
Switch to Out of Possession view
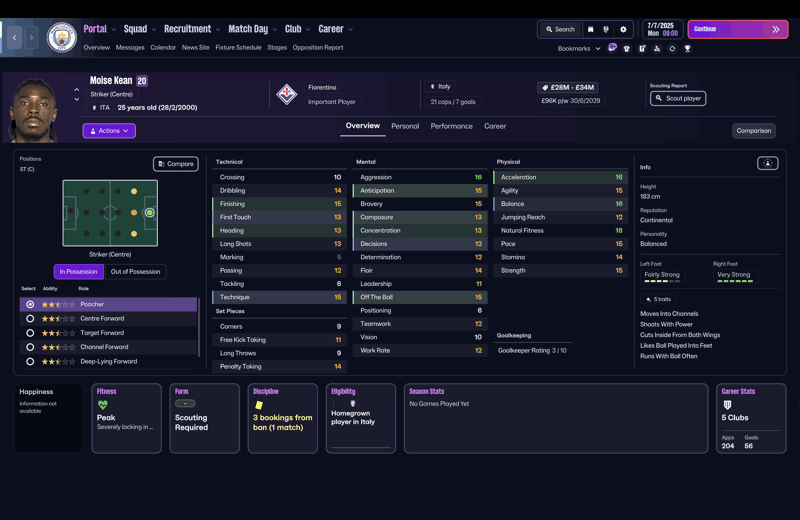(135, 271)
